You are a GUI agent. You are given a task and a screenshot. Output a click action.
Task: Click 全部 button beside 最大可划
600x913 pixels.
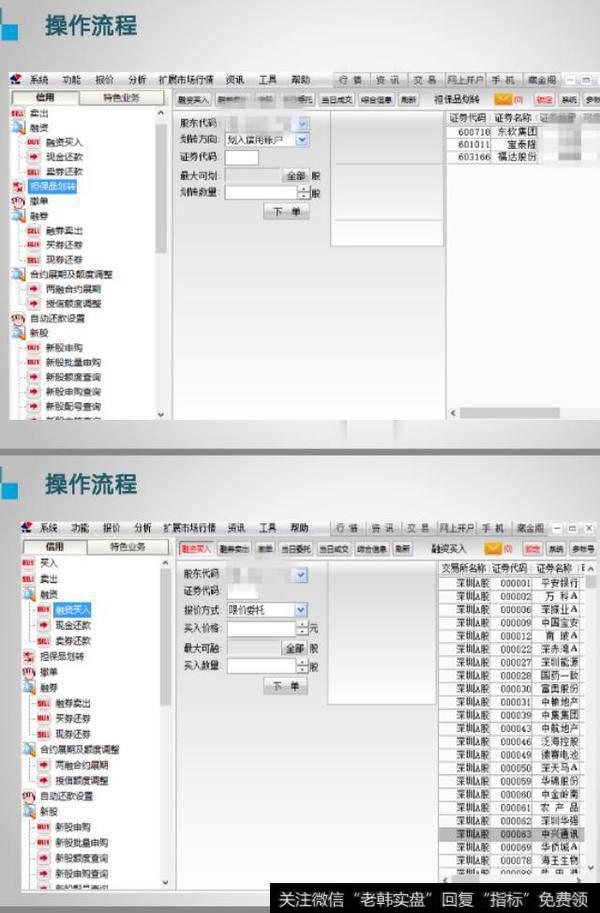coord(296,175)
